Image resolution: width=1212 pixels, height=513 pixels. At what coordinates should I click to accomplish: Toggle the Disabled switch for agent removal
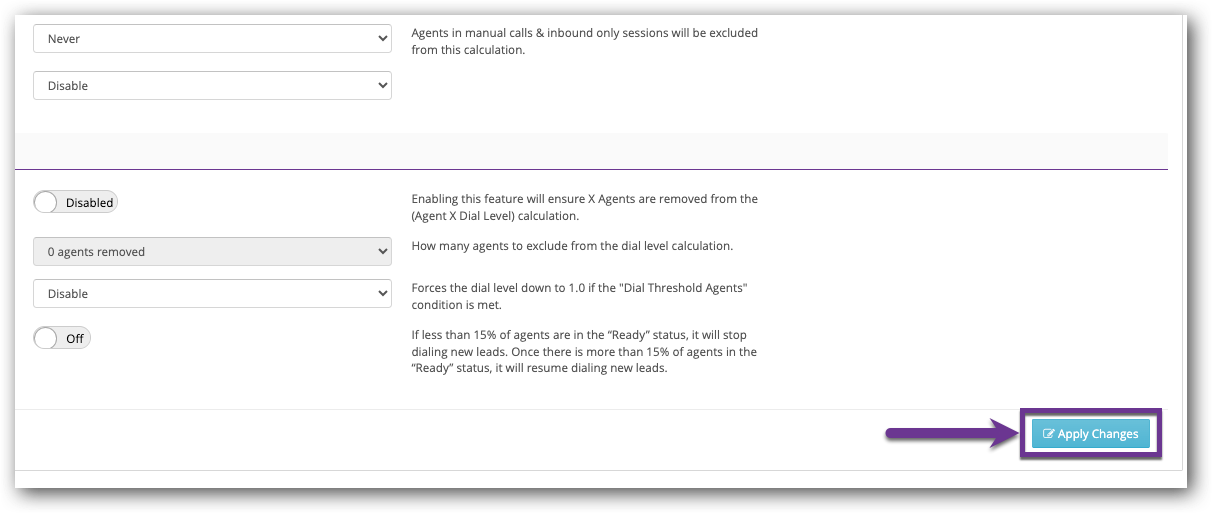[x=75, y=202]
